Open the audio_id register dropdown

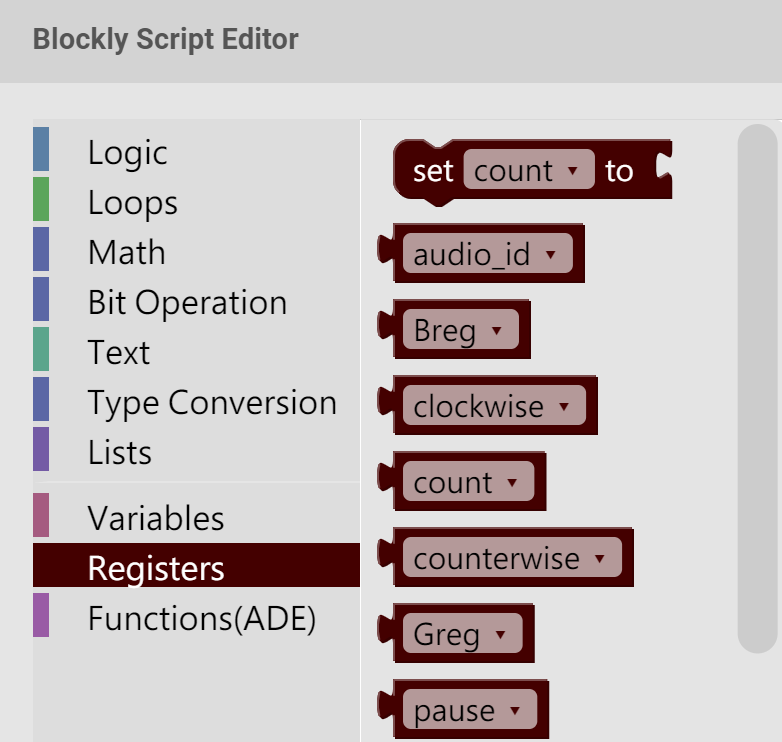(x=488, y=253)
